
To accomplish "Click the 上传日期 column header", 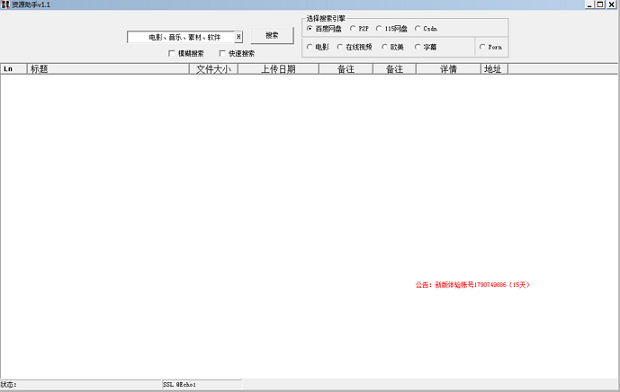I will (x=278, y=69).
